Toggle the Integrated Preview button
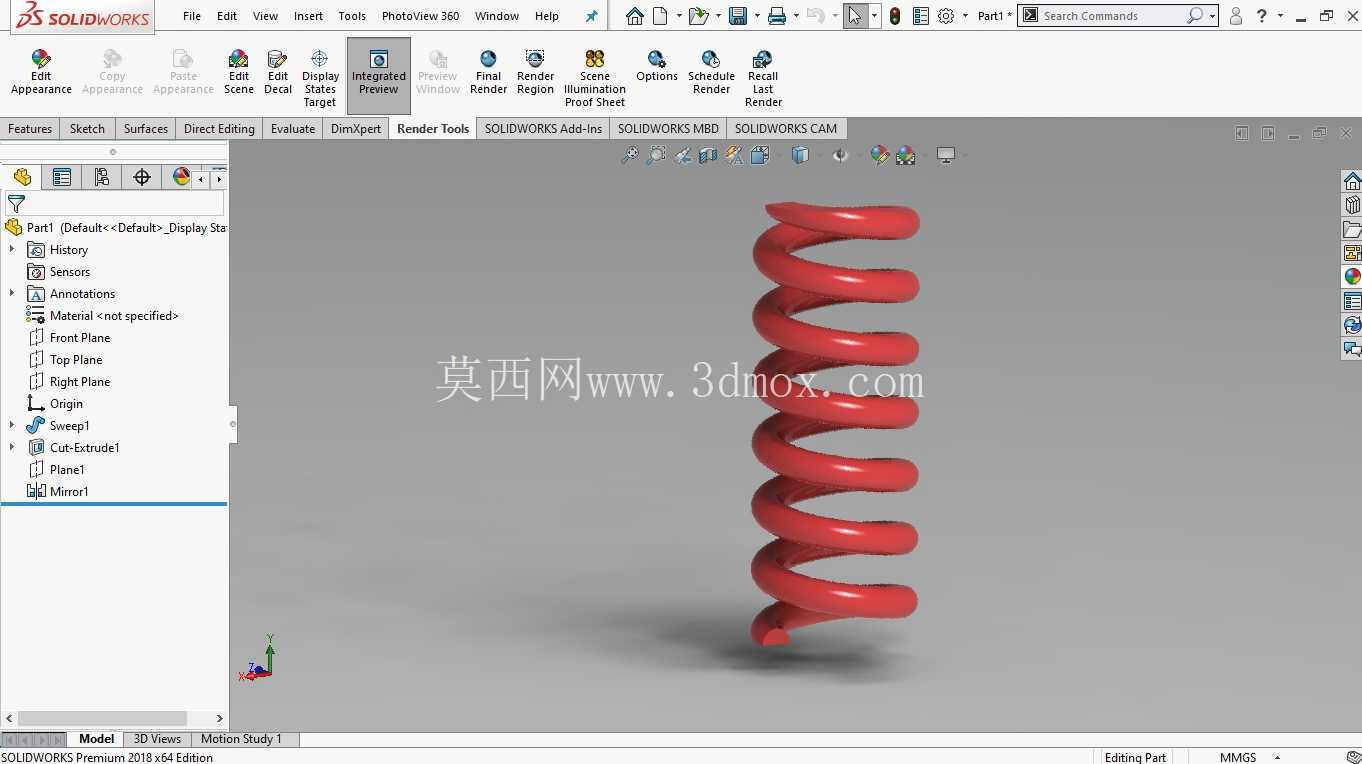 (x=379, y=75)
